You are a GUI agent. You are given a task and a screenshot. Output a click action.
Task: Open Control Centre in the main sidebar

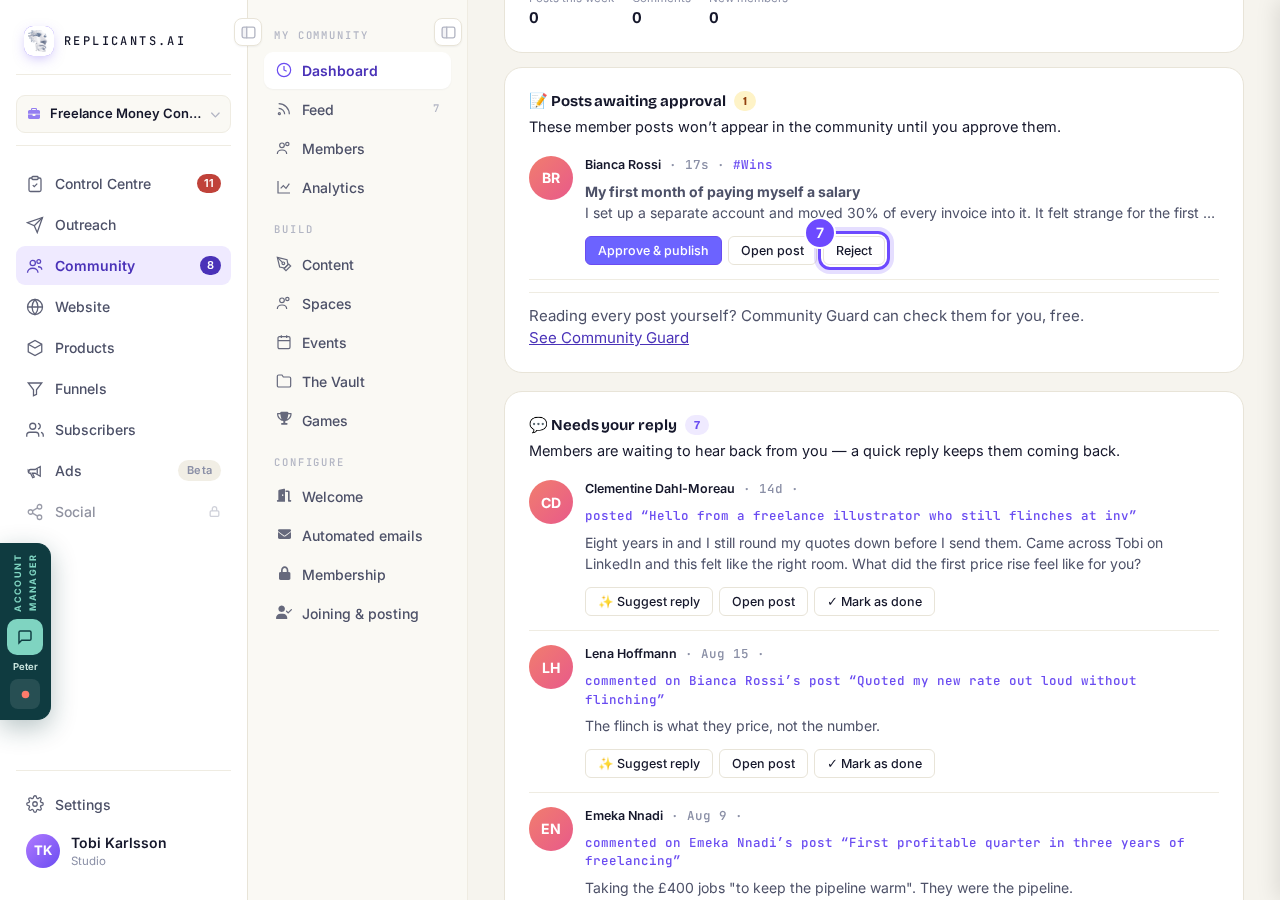click(x=123, y=184)
